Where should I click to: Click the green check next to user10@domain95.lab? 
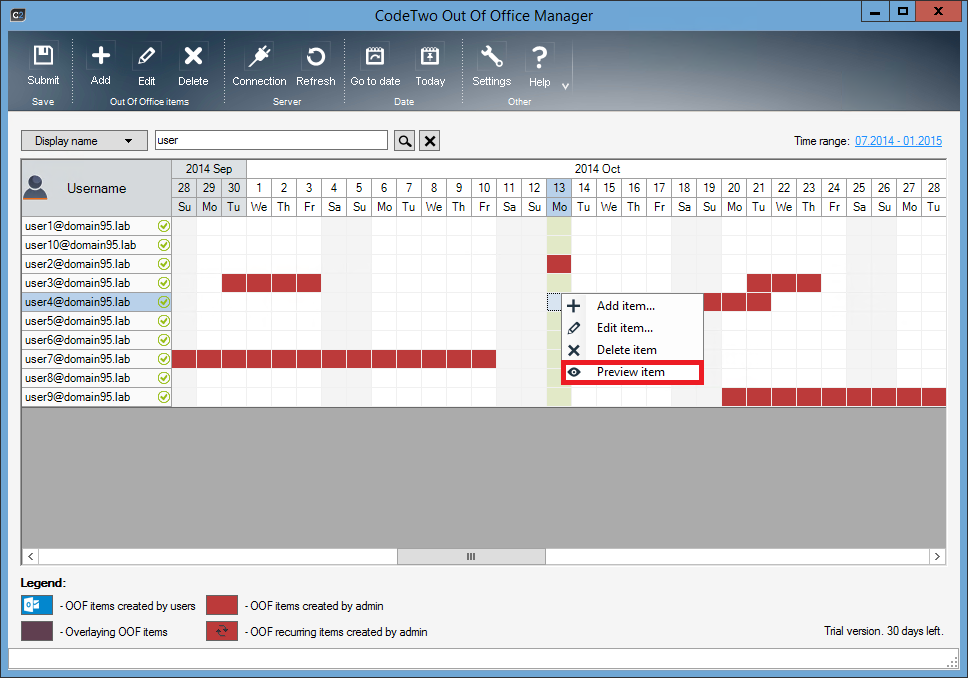(x=164, y=245)
